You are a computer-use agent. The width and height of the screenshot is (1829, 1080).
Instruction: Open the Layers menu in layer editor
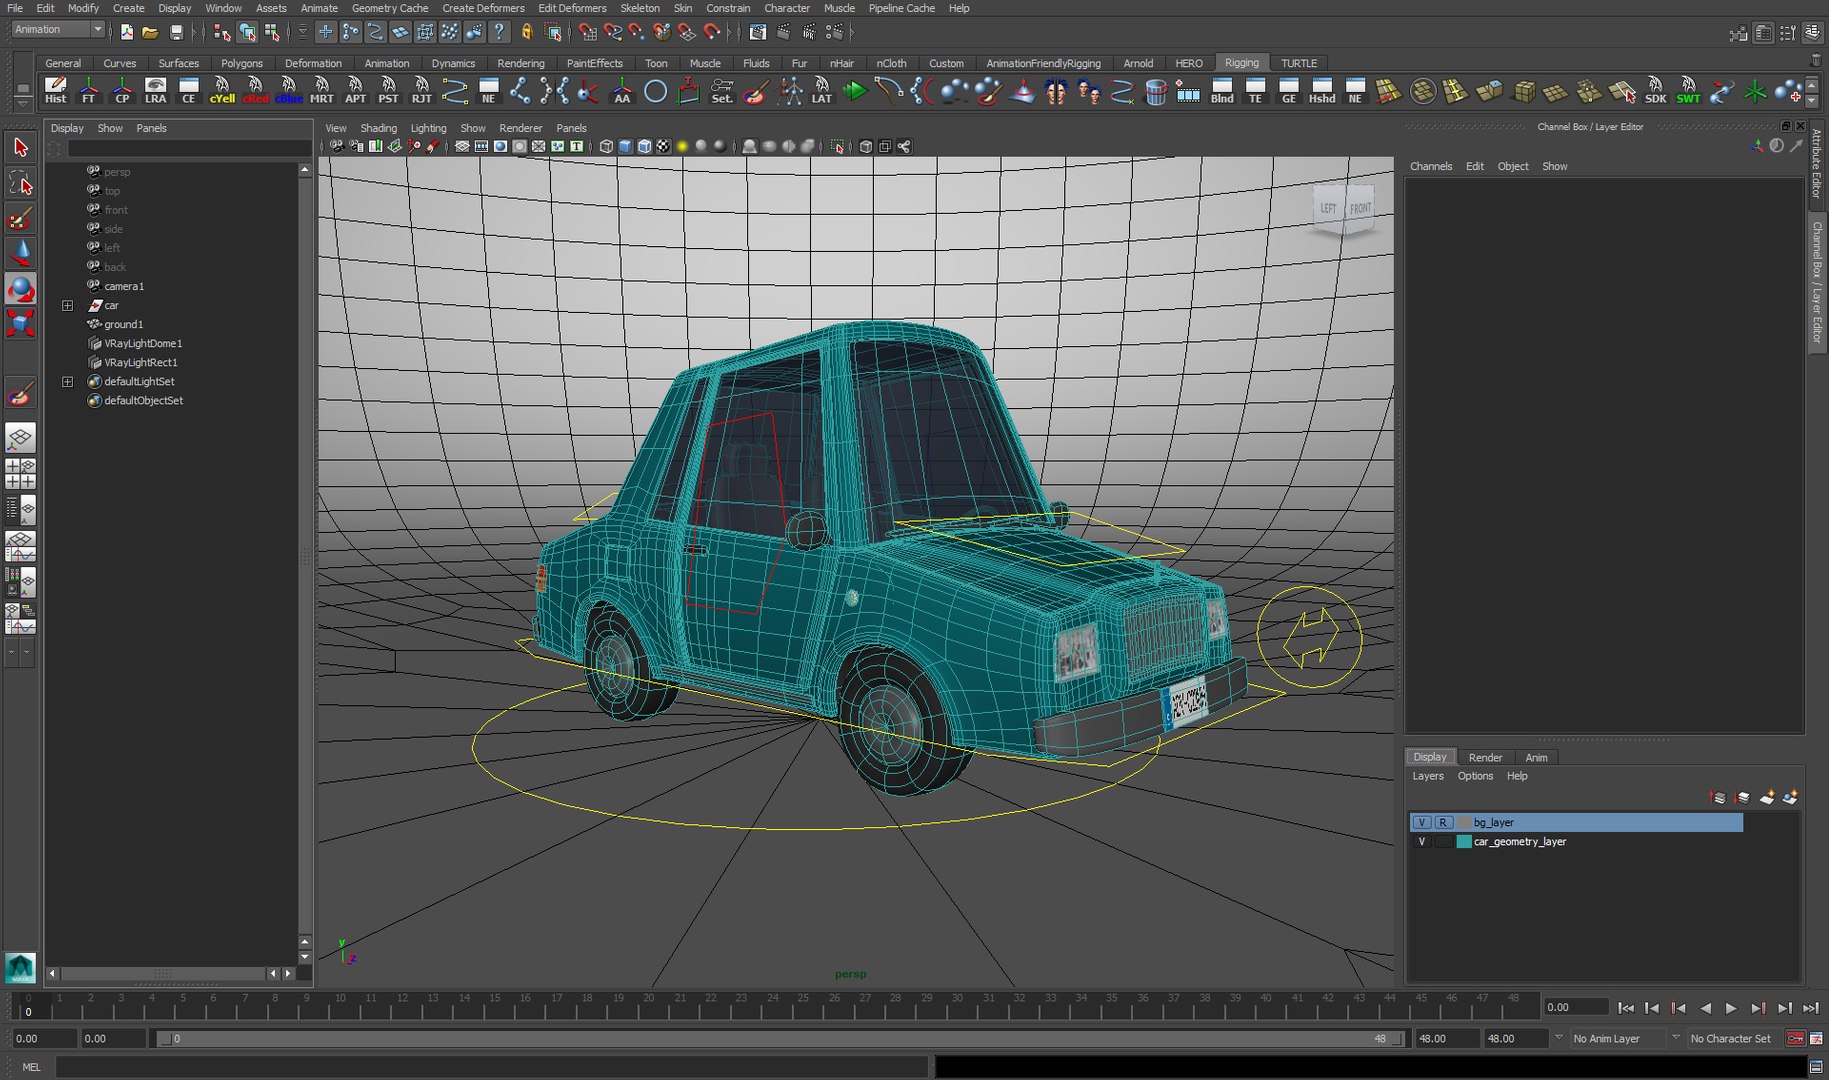tap(1428, 776)
